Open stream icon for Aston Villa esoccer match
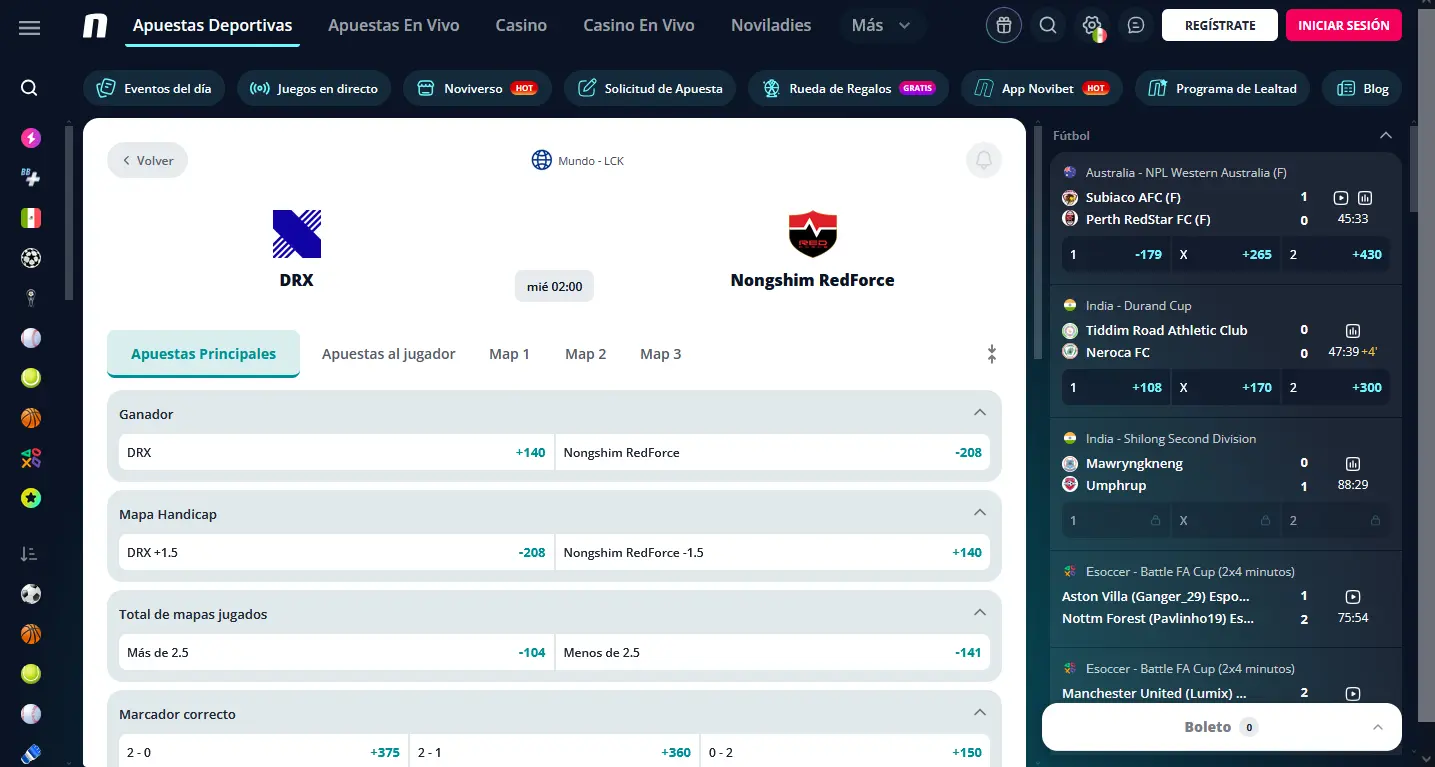The width and height of the screenshot is (1435, 767). click(x=1353, y=596)
